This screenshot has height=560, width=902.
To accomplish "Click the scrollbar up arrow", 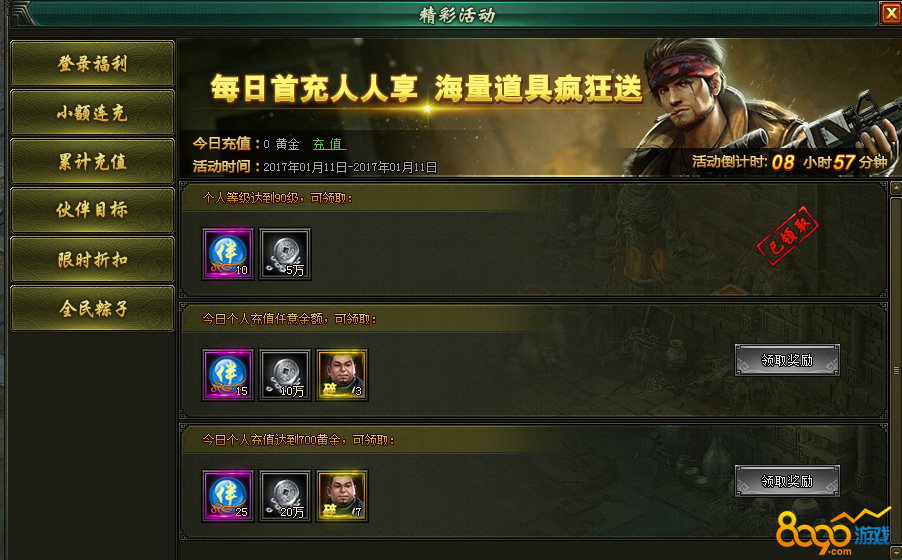I will [896, 188].
